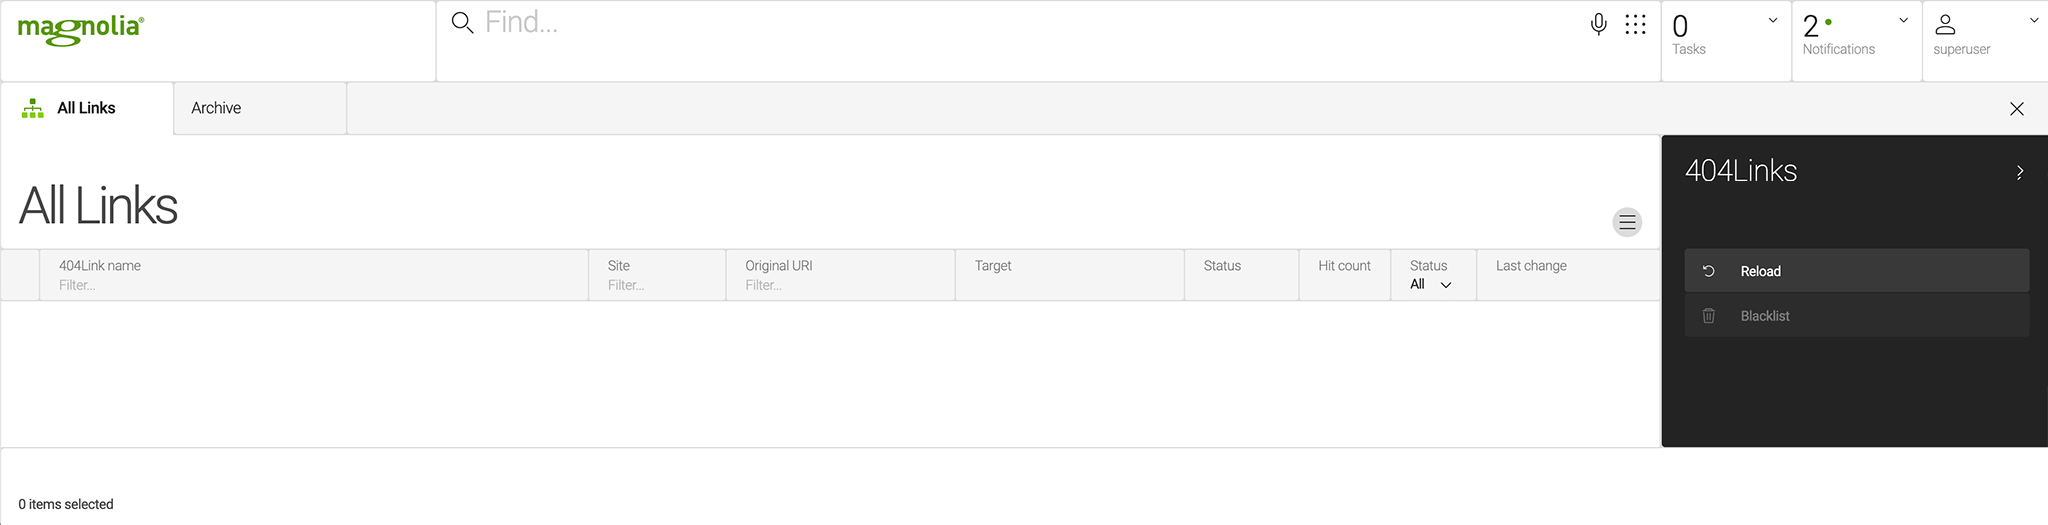Open the Status All filter dropdown
Screen dimensions: 2048x525
tap(1431, 285)
